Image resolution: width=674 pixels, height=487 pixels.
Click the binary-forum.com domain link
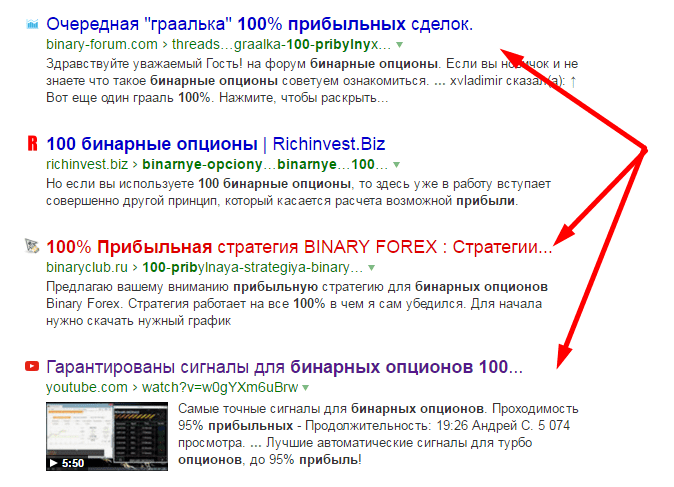coord(102,44)
